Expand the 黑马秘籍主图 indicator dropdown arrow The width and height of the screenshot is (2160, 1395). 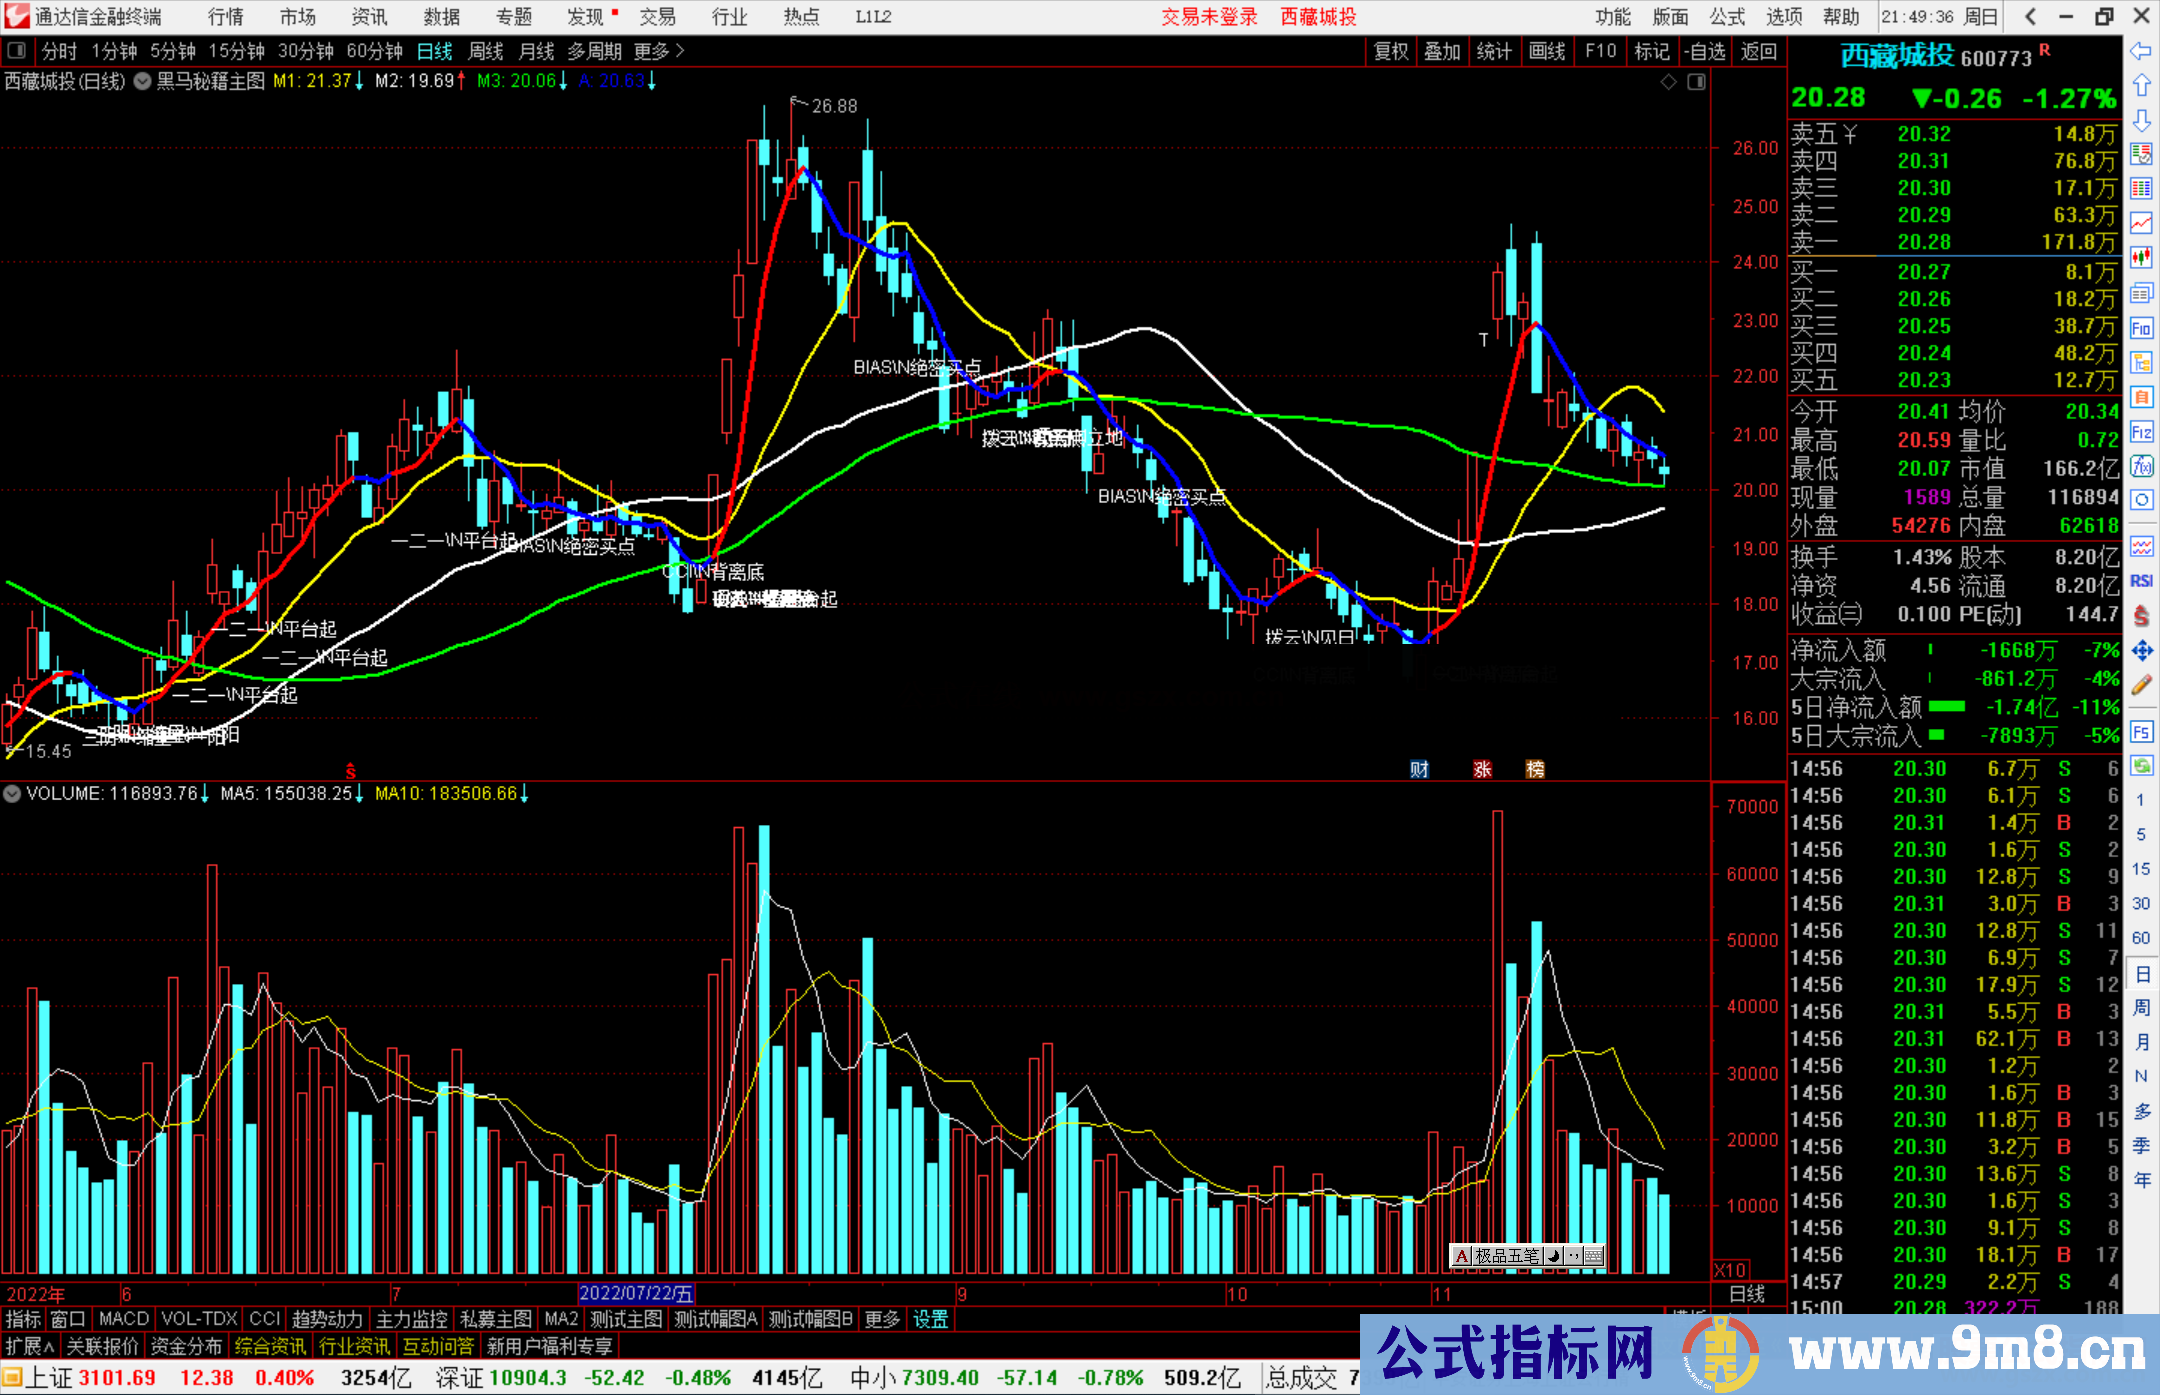point(142,82)
